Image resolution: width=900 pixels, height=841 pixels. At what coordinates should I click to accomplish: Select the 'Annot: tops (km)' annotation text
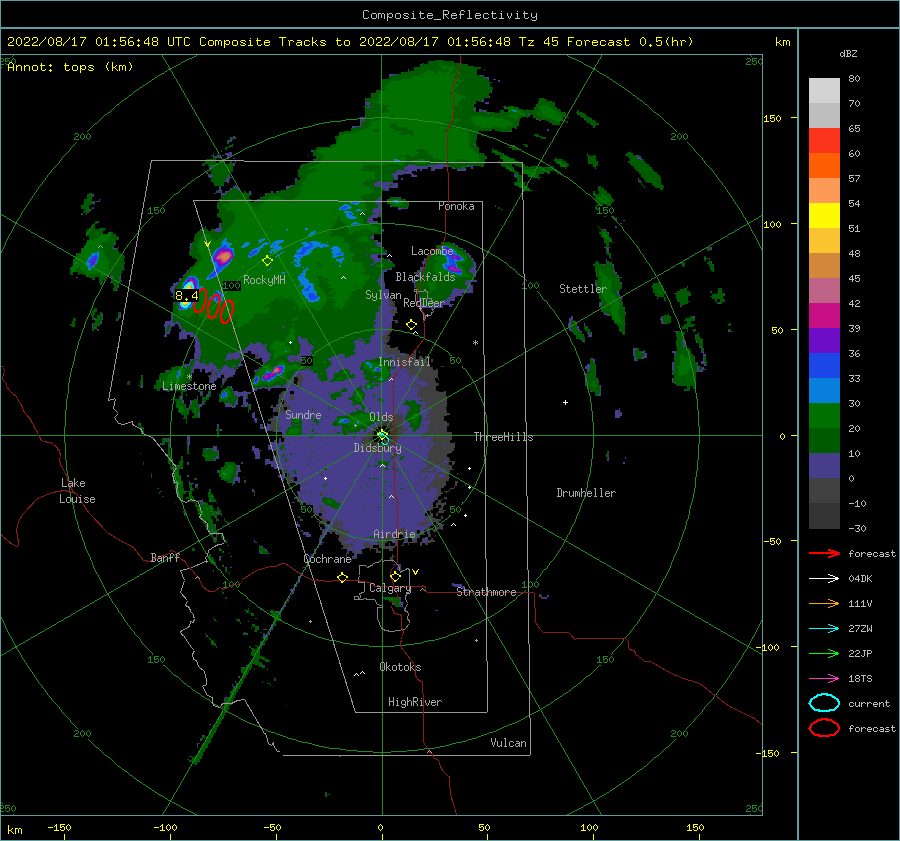70,67
